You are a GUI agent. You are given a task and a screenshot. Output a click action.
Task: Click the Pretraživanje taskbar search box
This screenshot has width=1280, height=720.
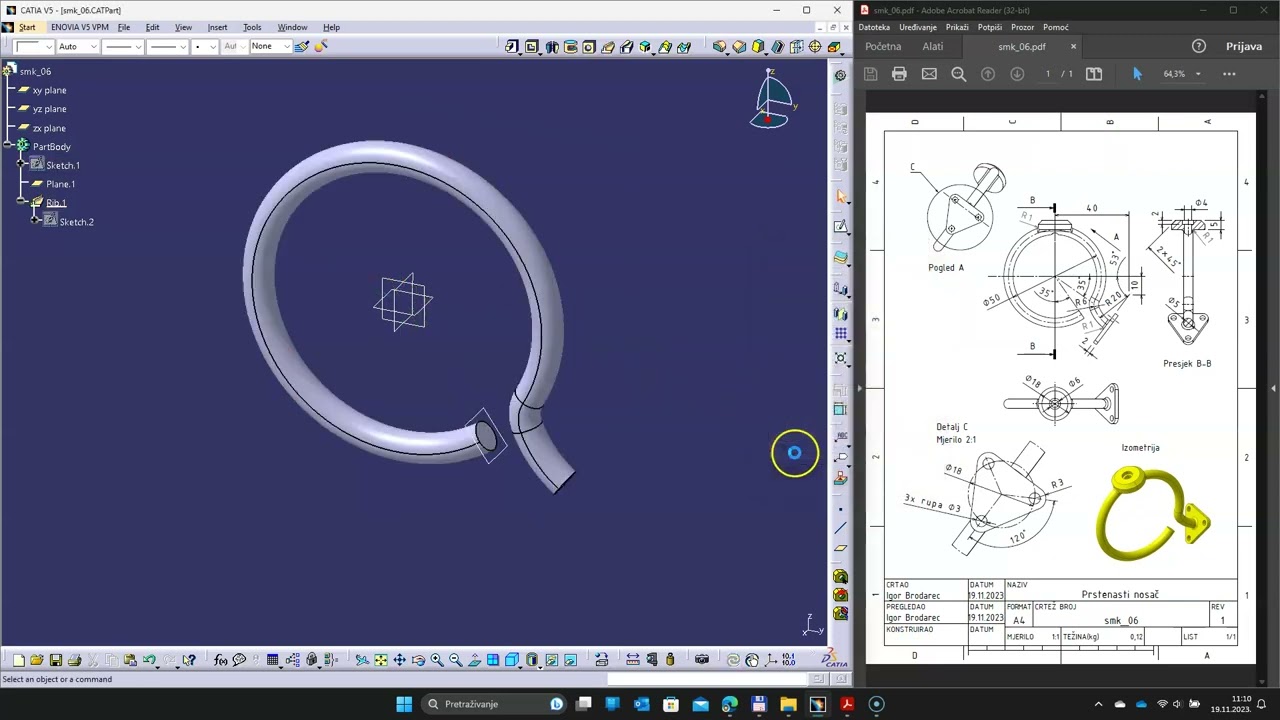494,704
